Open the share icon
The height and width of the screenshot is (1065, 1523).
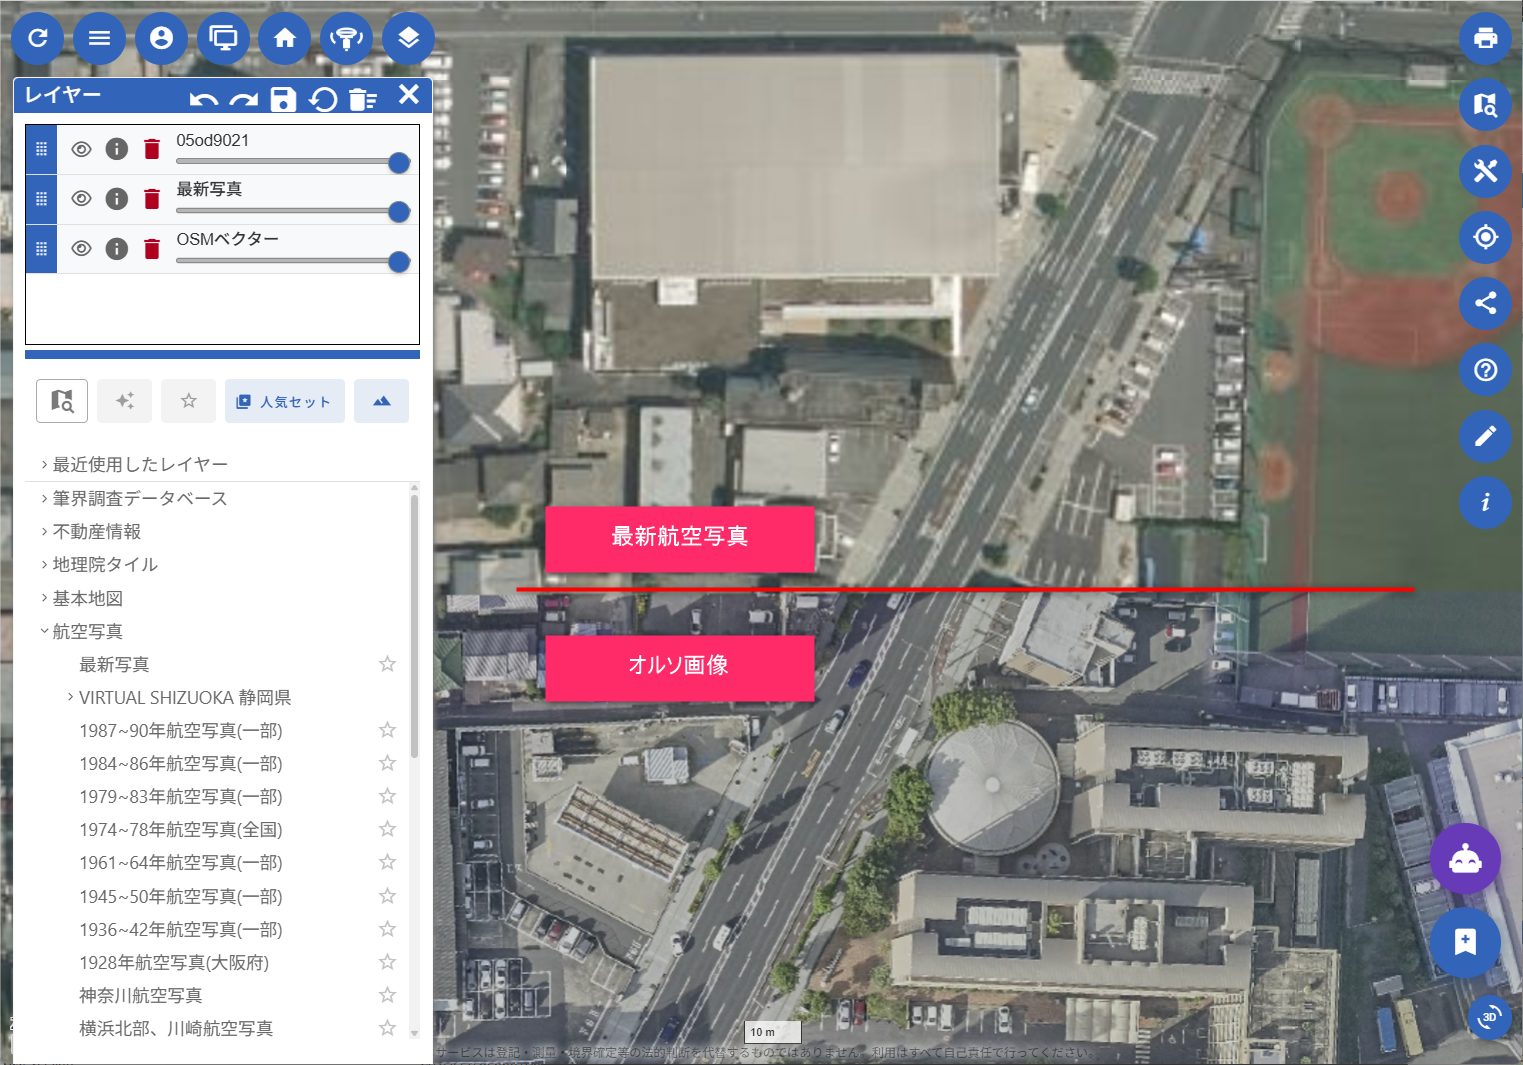1485,303
